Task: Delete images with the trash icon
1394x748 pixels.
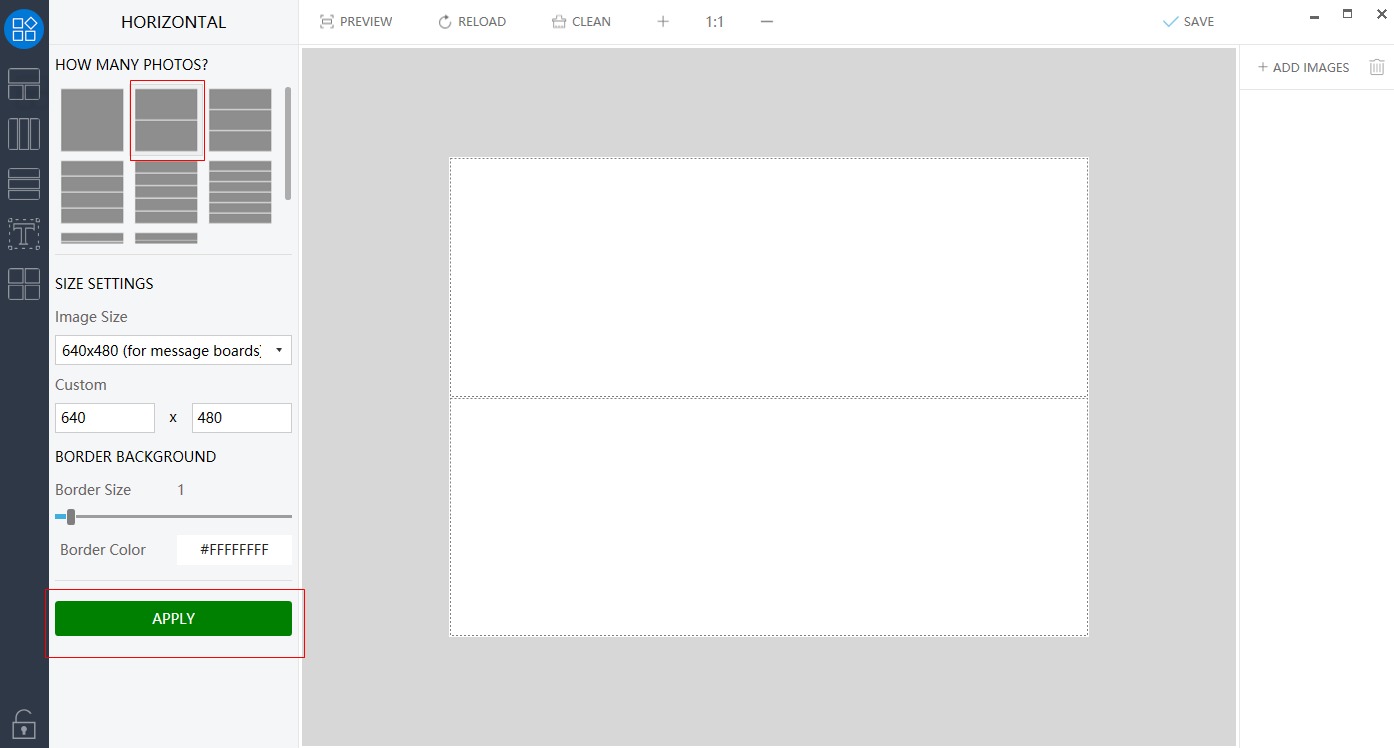Action: [x=1377, y=67]
